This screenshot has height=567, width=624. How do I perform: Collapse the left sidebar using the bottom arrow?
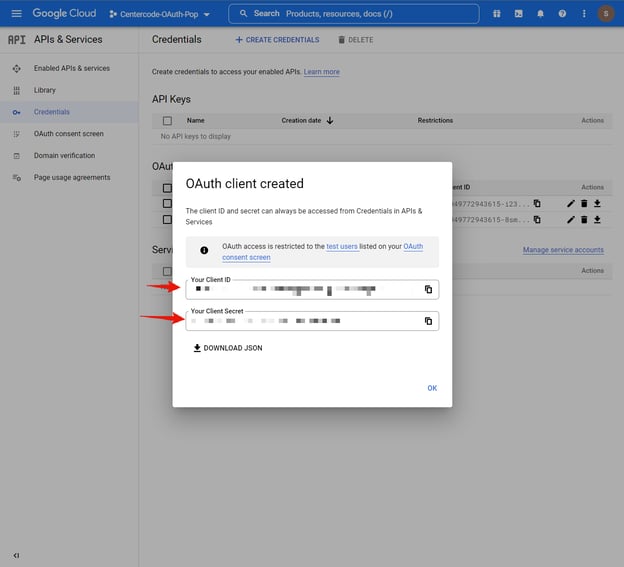[16, 555]
